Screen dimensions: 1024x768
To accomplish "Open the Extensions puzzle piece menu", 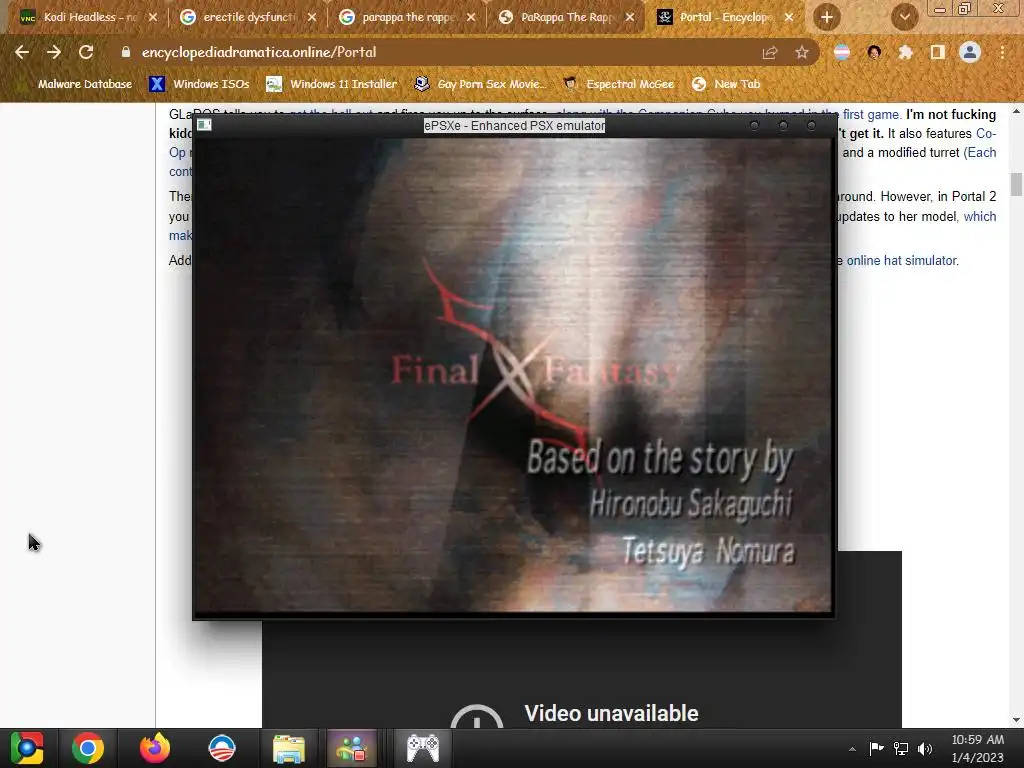I will tap(905, 52).
